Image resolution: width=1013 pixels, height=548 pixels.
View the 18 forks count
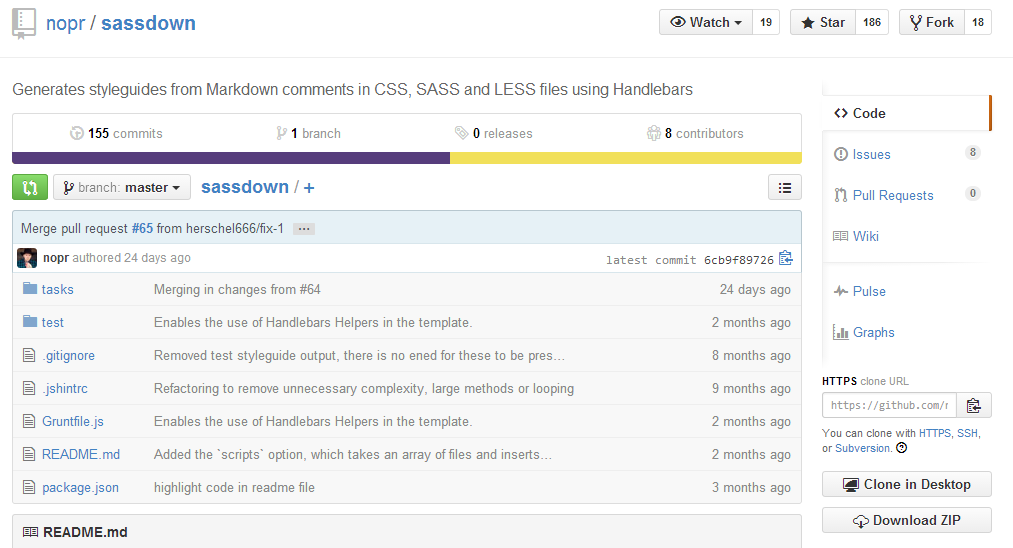977,22
